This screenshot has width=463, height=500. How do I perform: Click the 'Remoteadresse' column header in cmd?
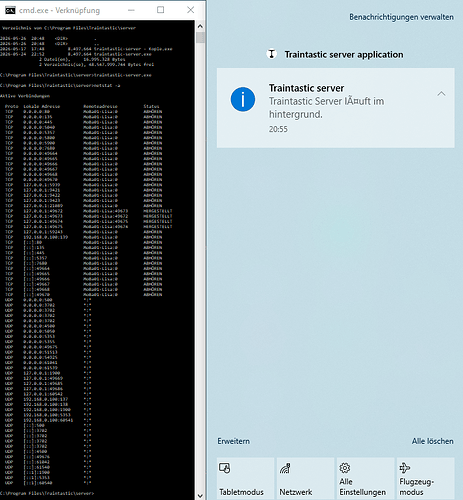coord(100,106)
